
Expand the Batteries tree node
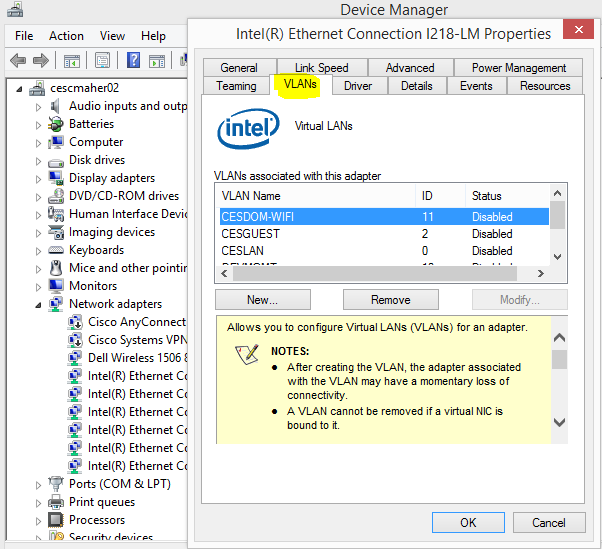(x=38, y=125)
